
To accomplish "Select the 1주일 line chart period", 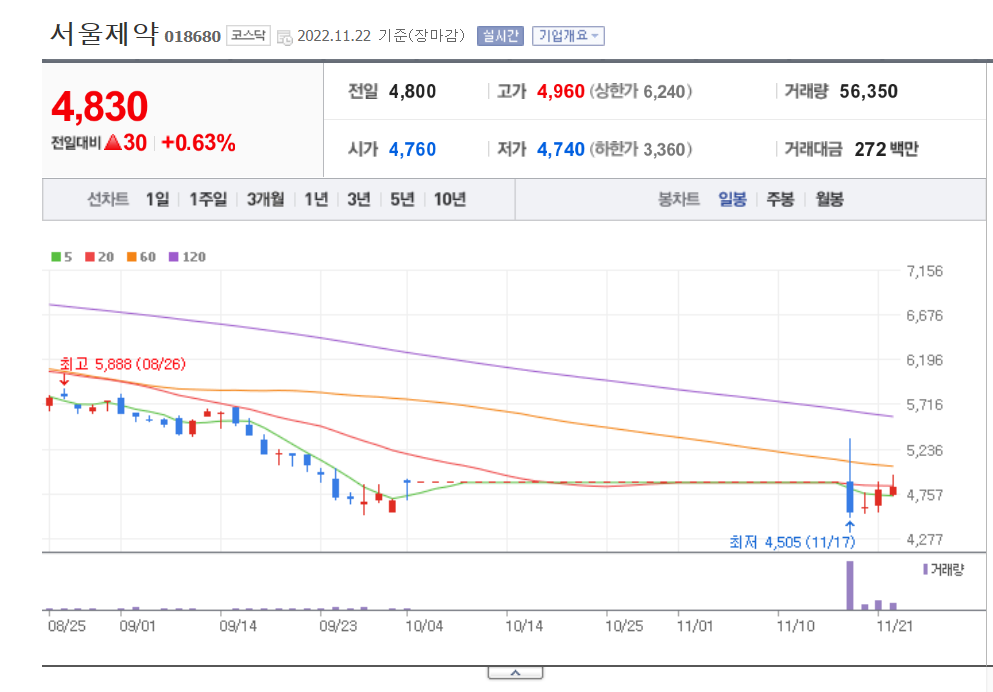I will click(208, 199).
